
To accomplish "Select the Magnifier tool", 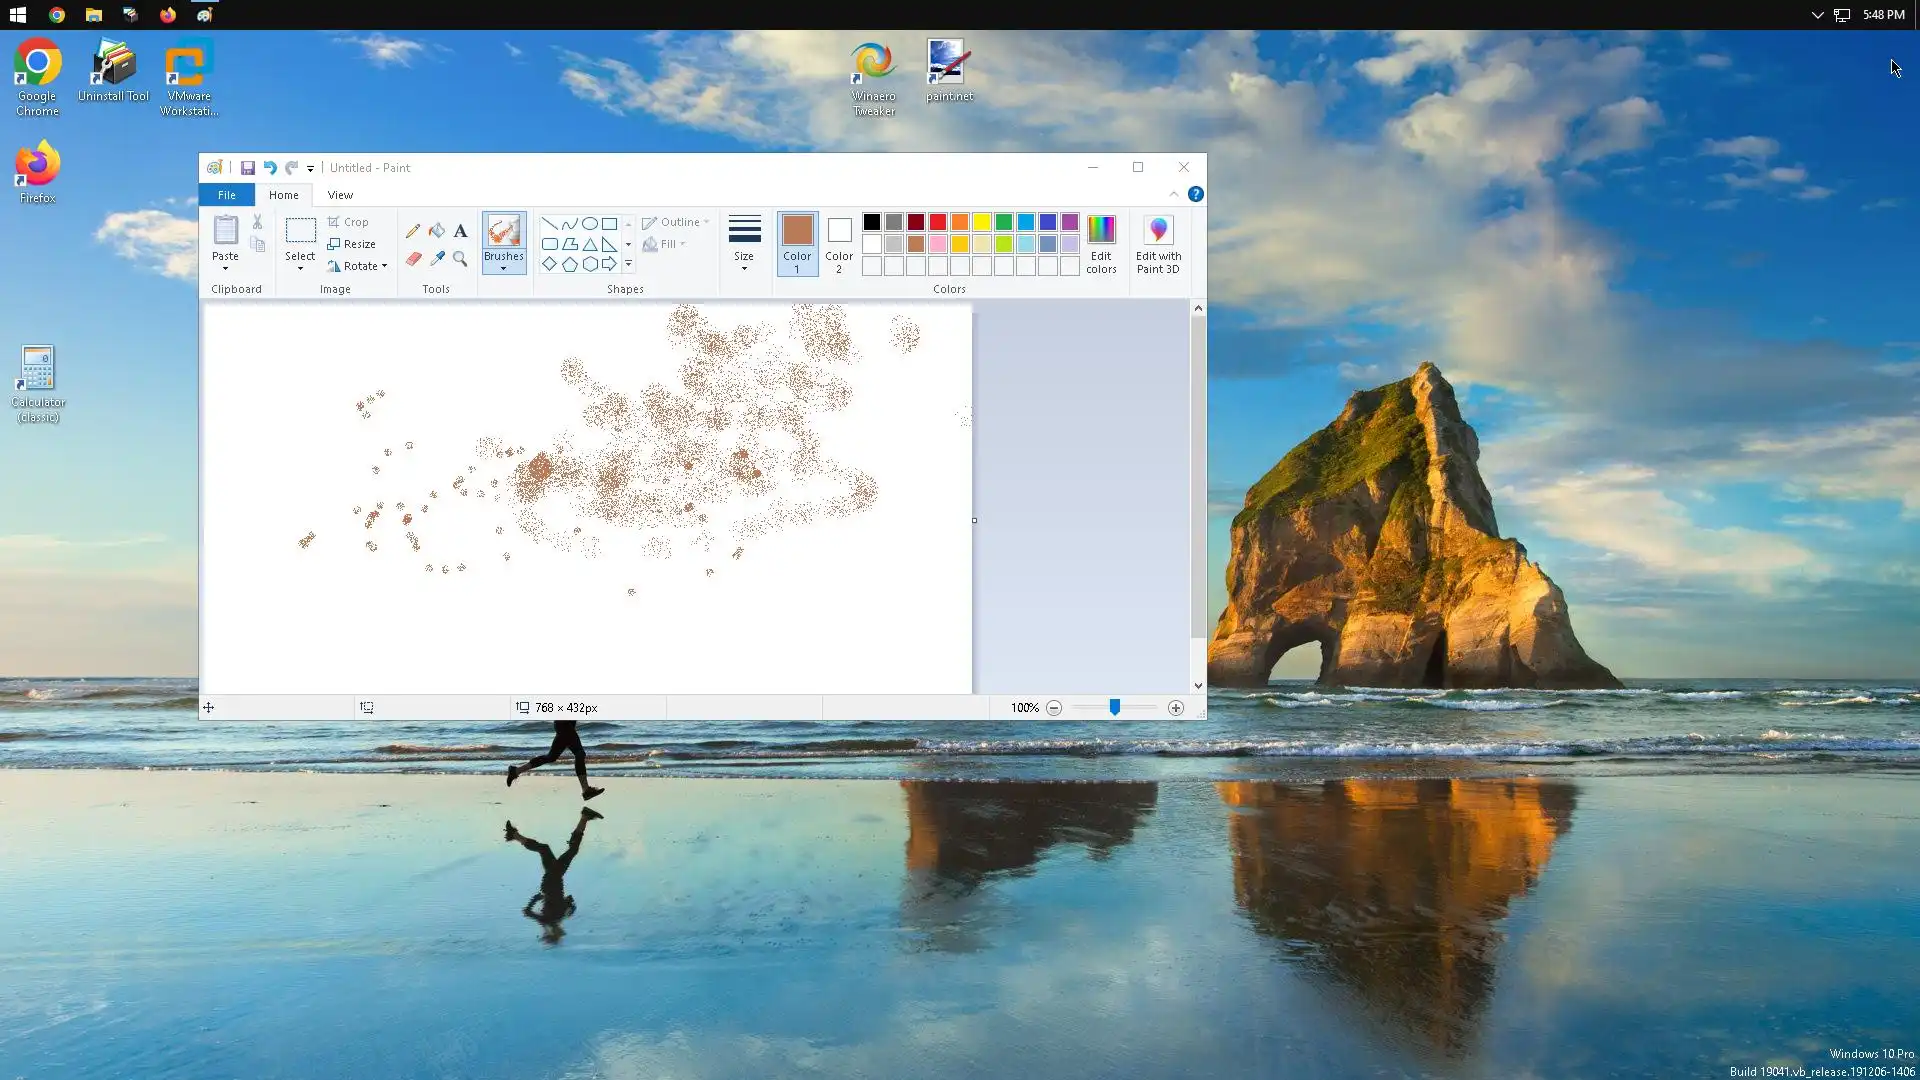I will click(x=460, y=259).
